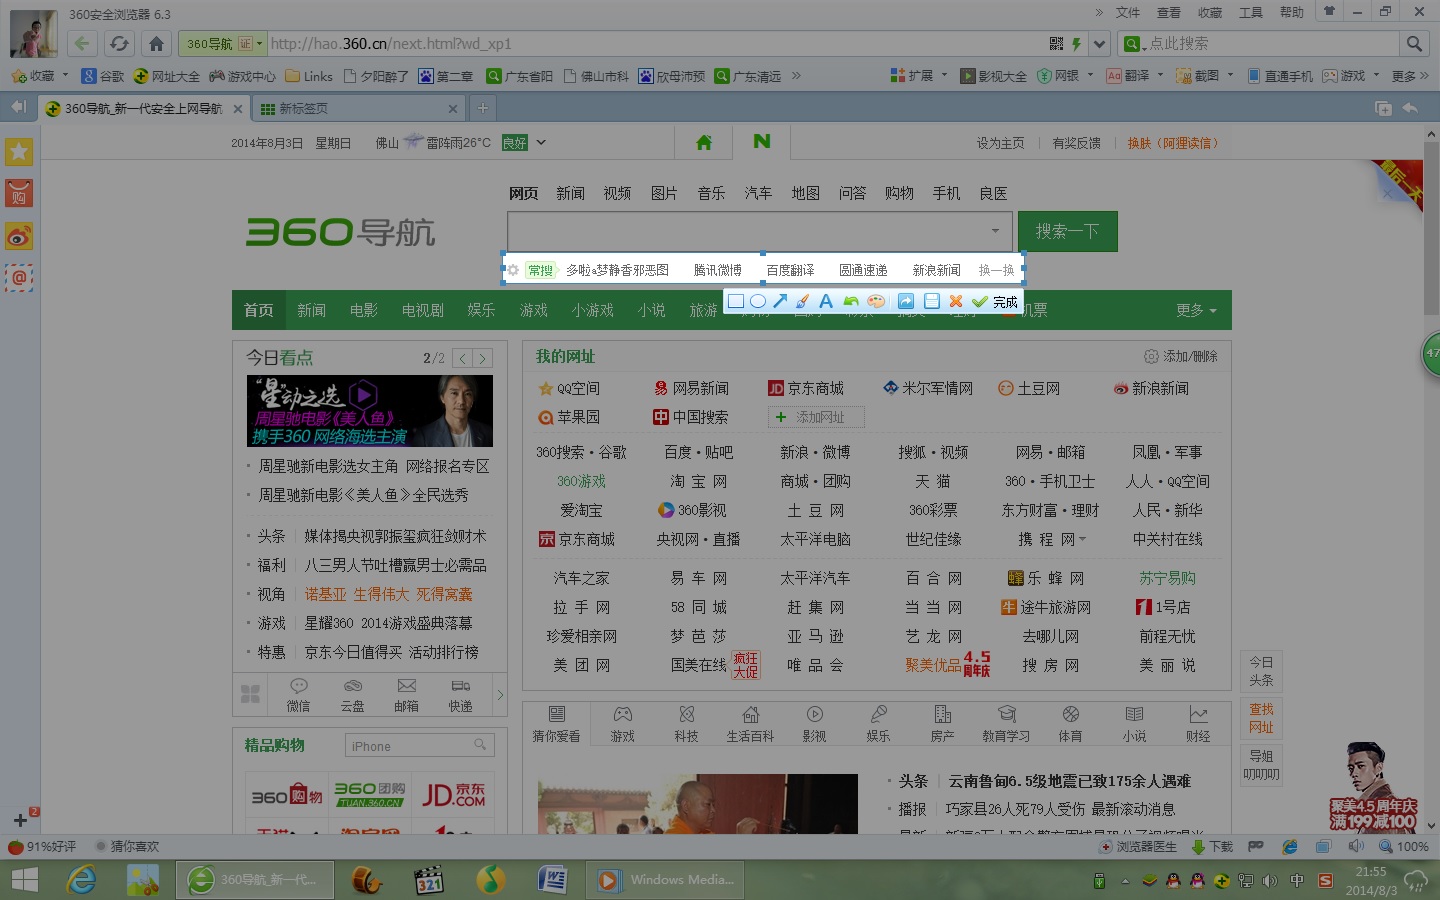This screenshot has height=900, width=1440.
Task: Click the green home icon on page
Action: click(704, 143)
